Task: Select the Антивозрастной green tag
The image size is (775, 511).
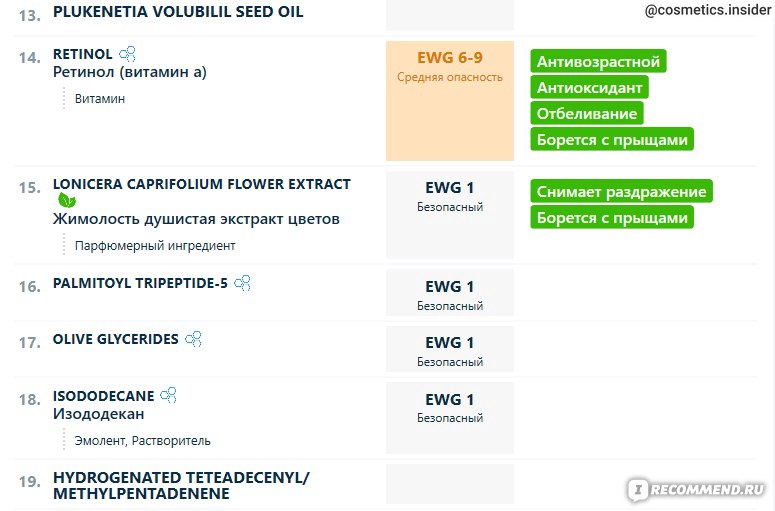Action: [x=598, y=61]
